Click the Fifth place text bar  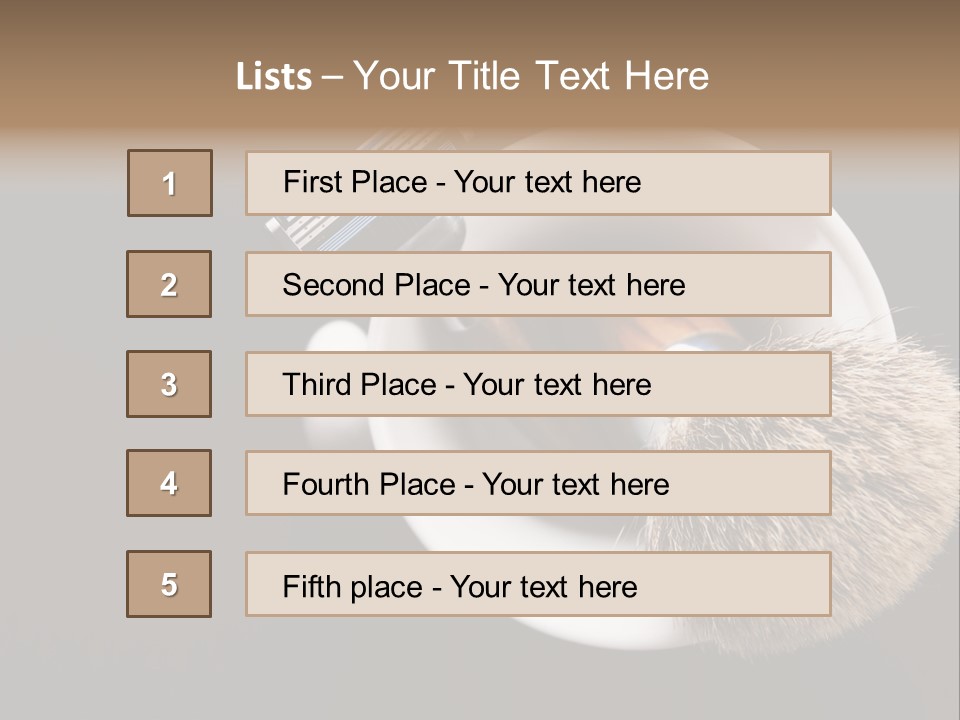point(538,584)
